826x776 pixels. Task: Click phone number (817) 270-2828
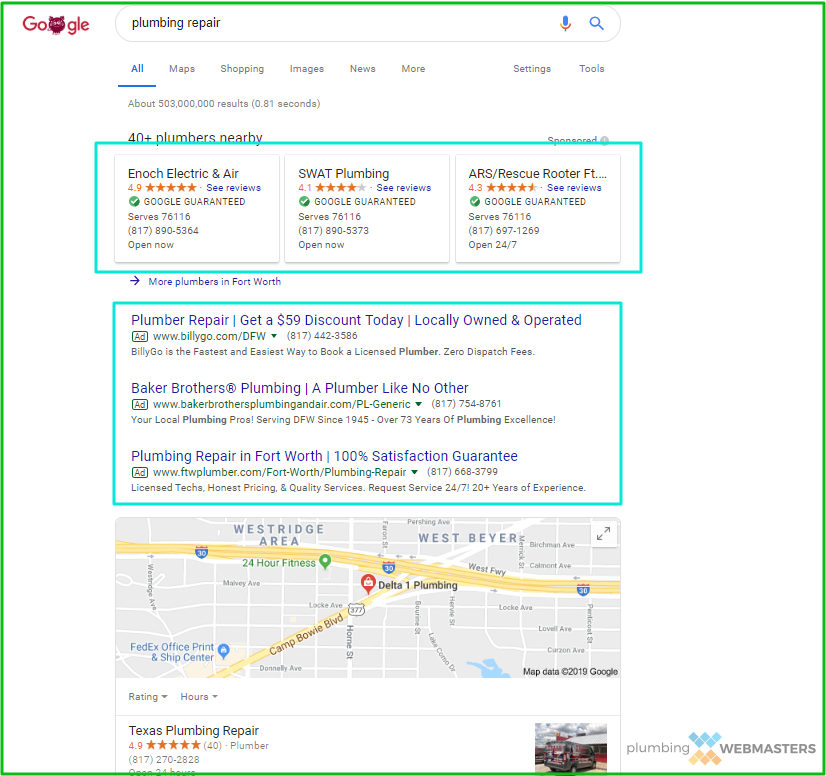tap(164, 759)
